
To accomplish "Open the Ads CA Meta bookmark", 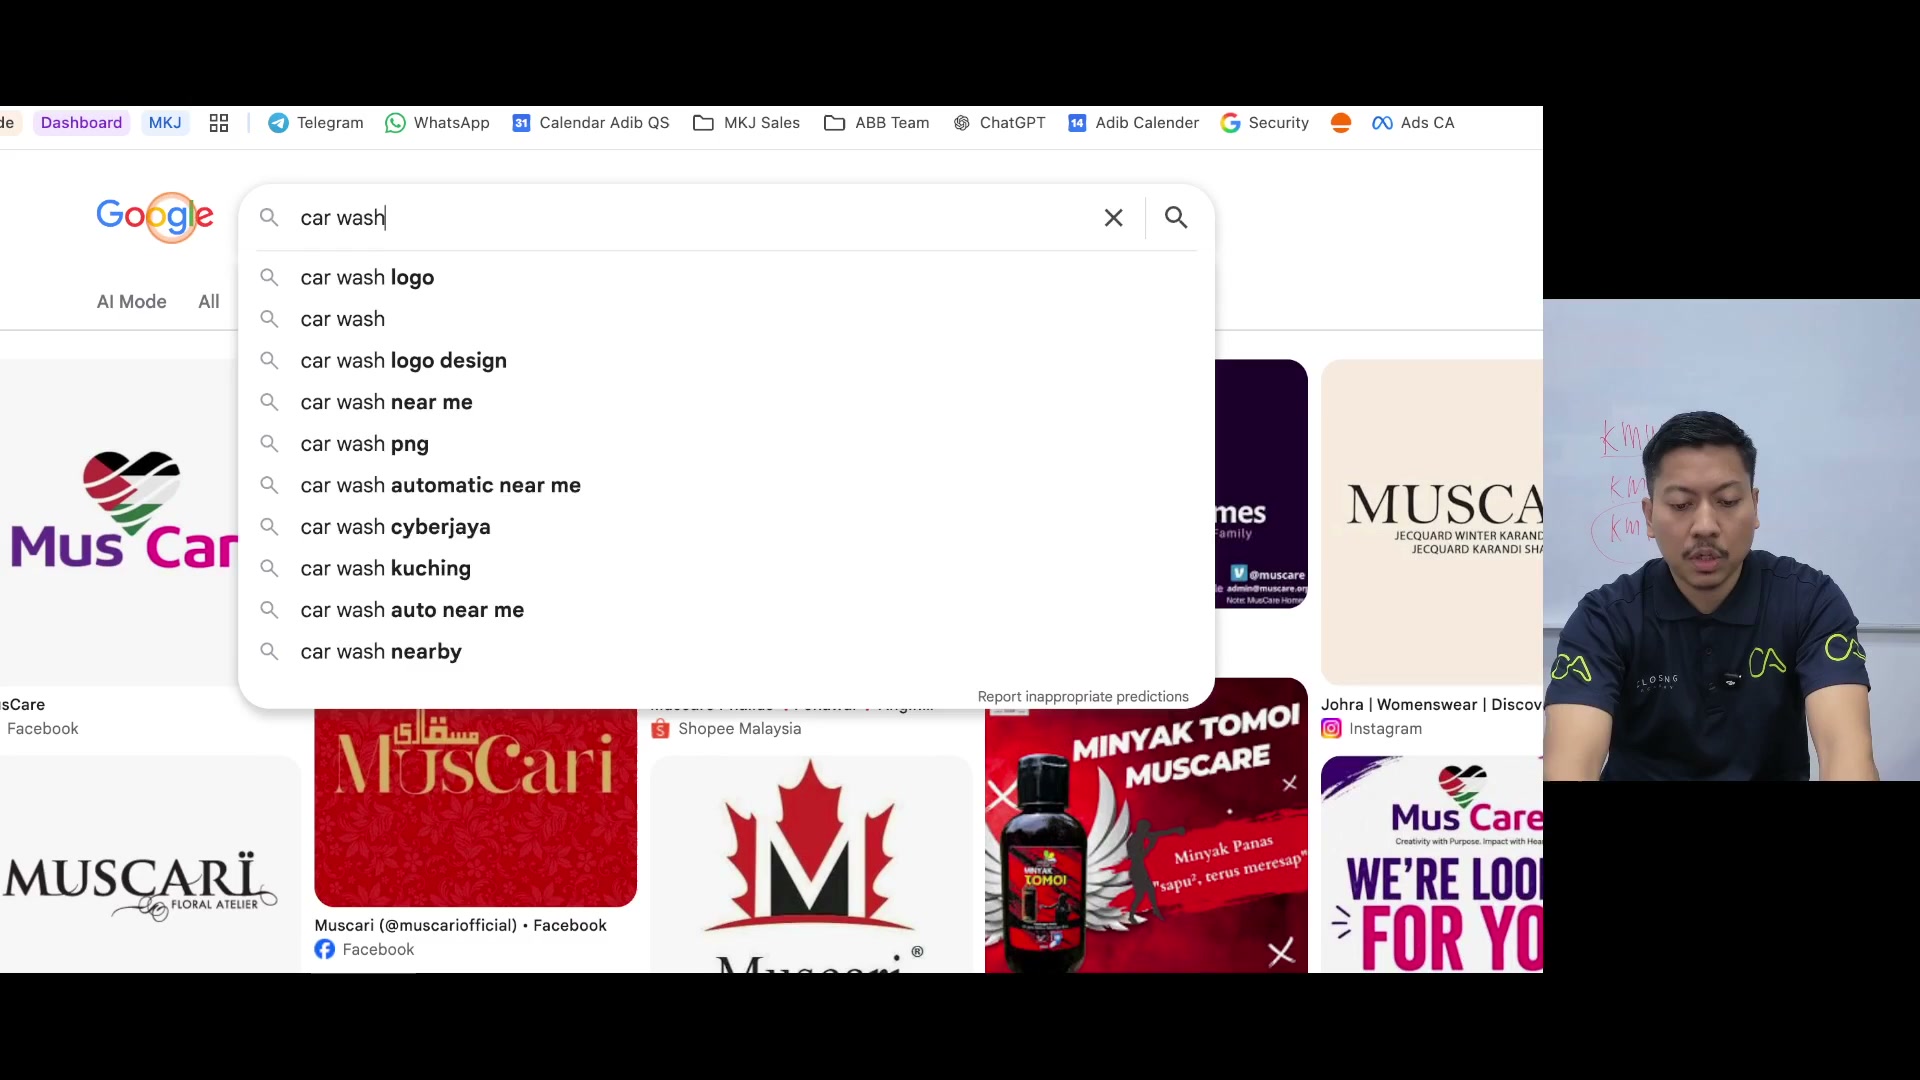I will tap(1413, 123).
